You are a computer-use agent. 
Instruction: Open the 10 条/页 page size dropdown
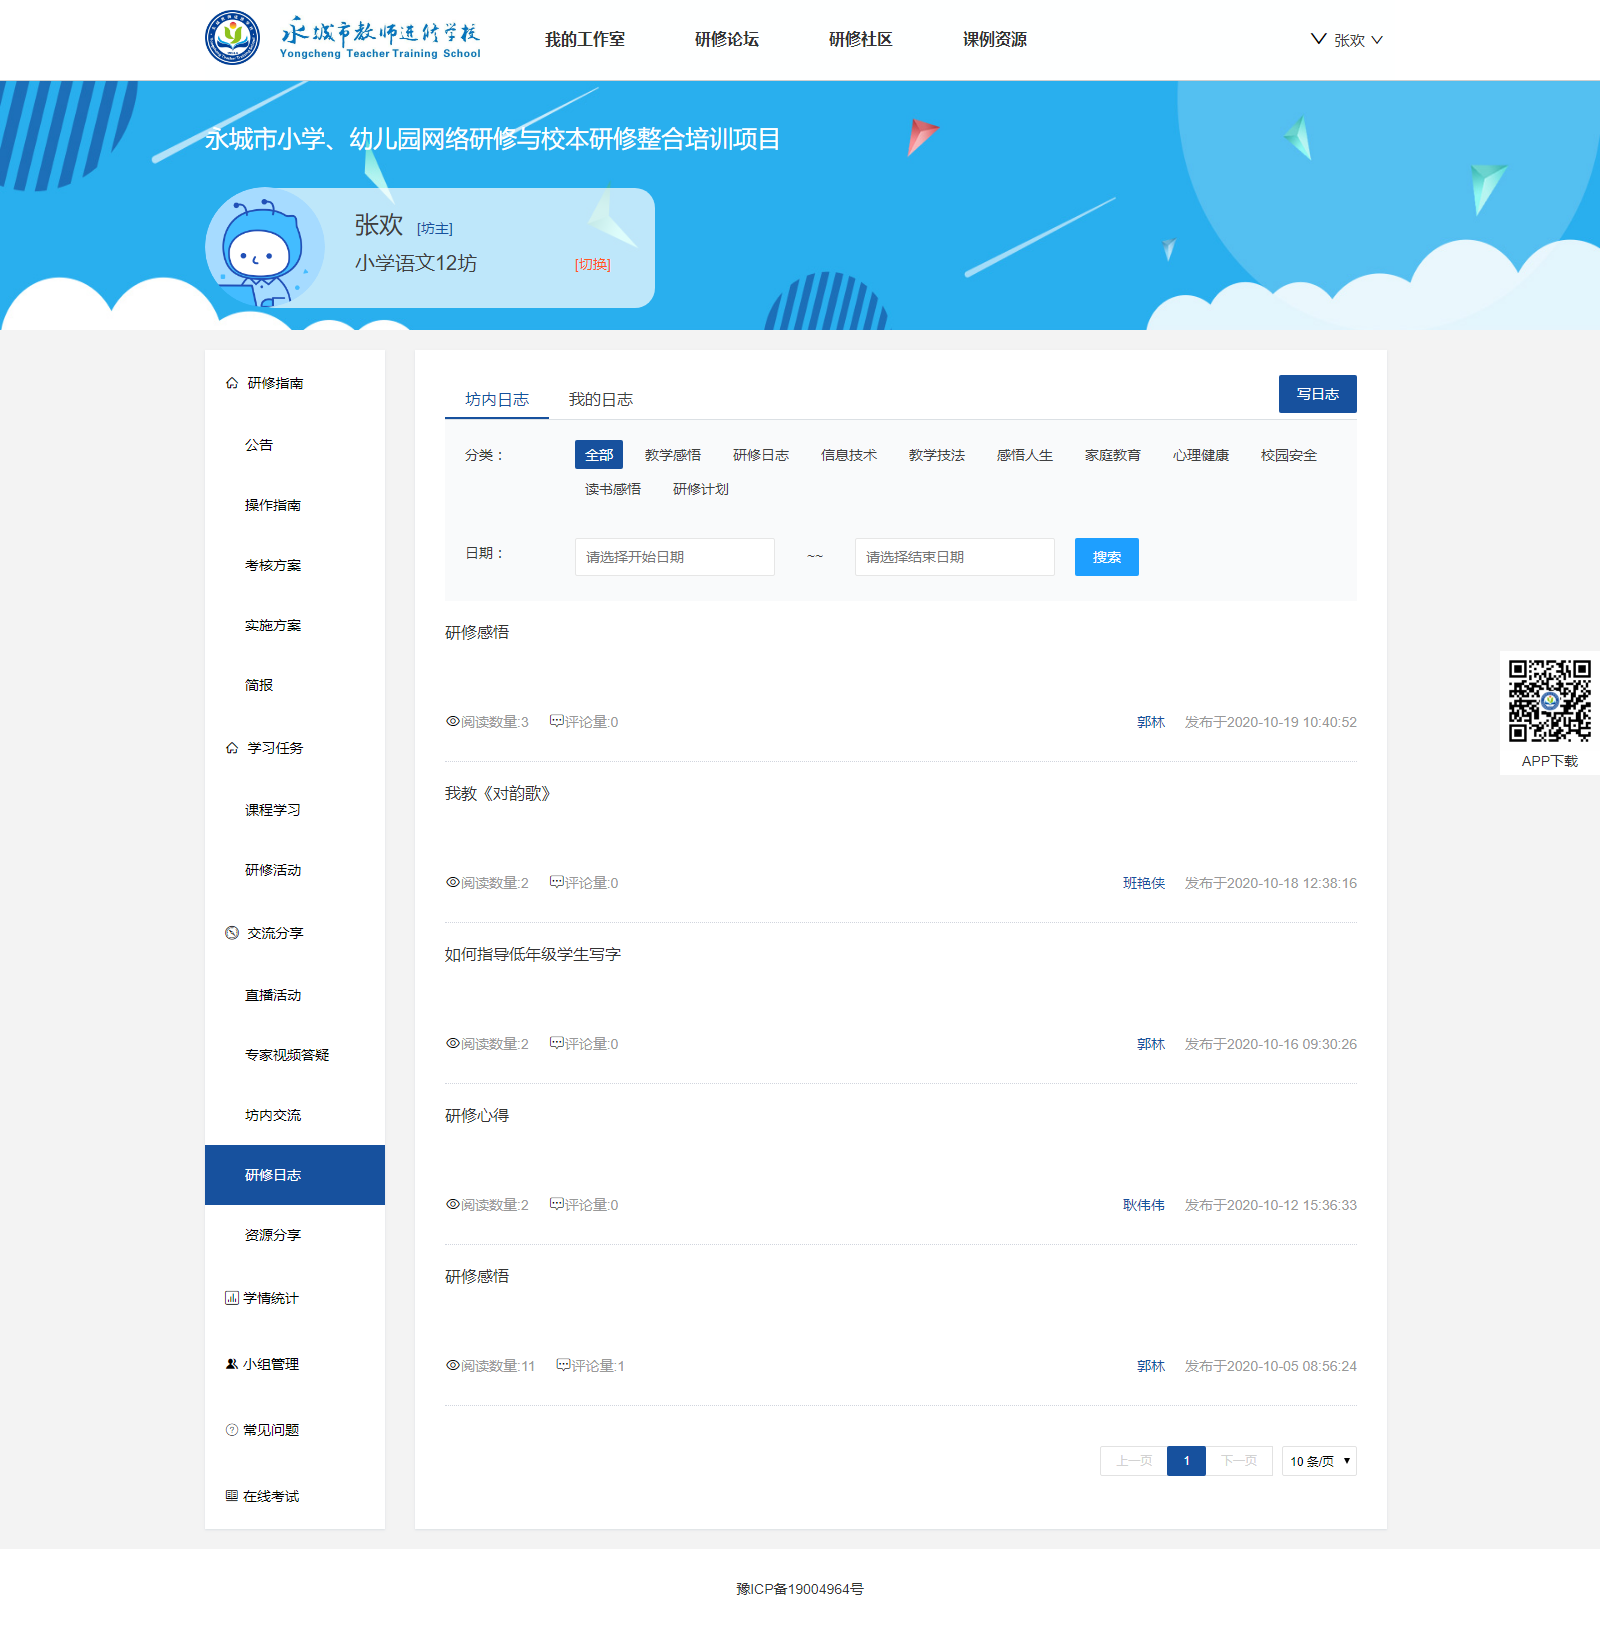click(x=1318, y=1461)
